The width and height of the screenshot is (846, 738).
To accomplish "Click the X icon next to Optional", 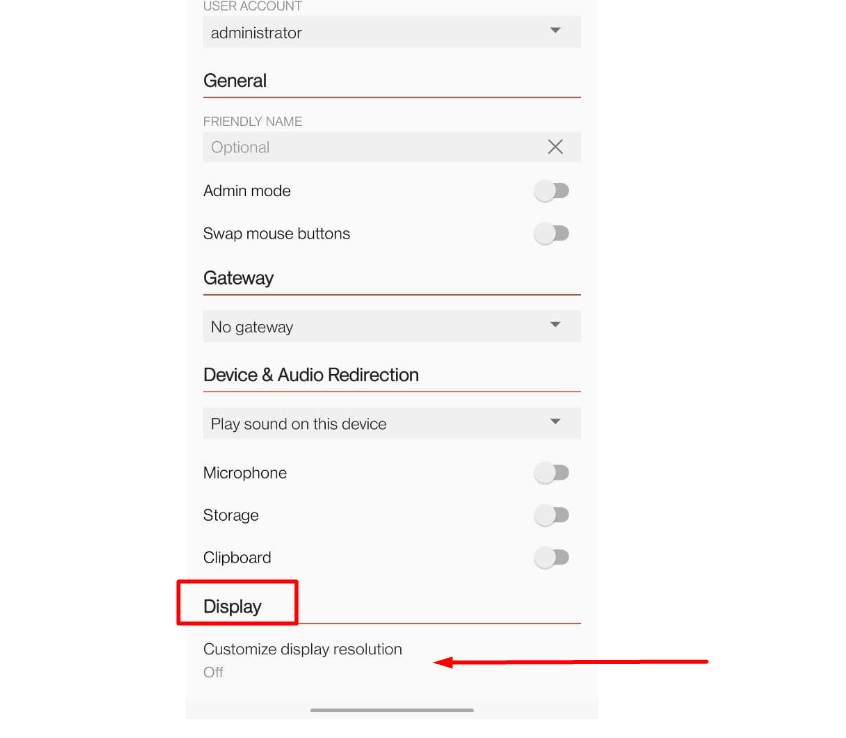I will pos(555,147).
